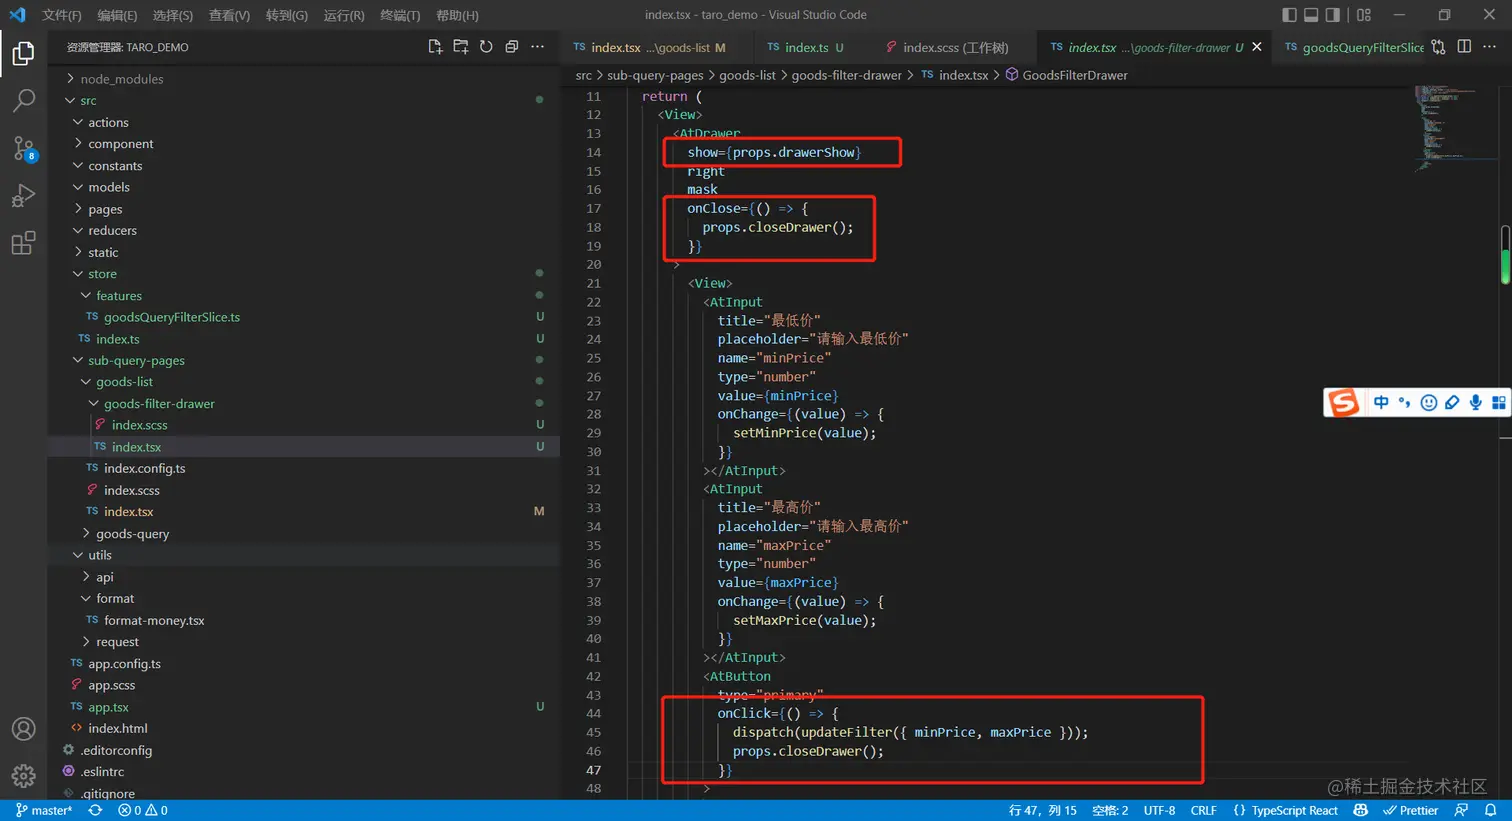Click the Copilot icon in status bar
Viewport: 1512px width, 821px height.
point(1360,810)
